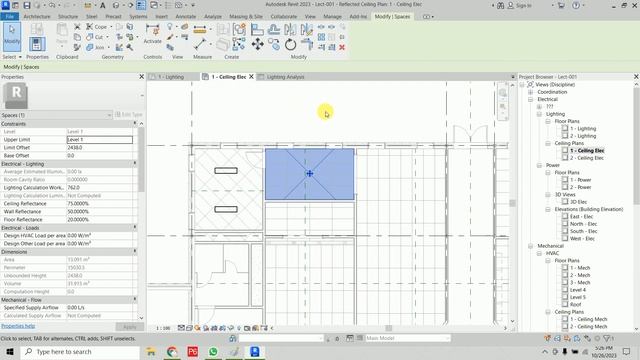Viewport: 640px width, 360px height.
Task: Select the 2 - Ceiling Elec view
Action: (587, 158)
